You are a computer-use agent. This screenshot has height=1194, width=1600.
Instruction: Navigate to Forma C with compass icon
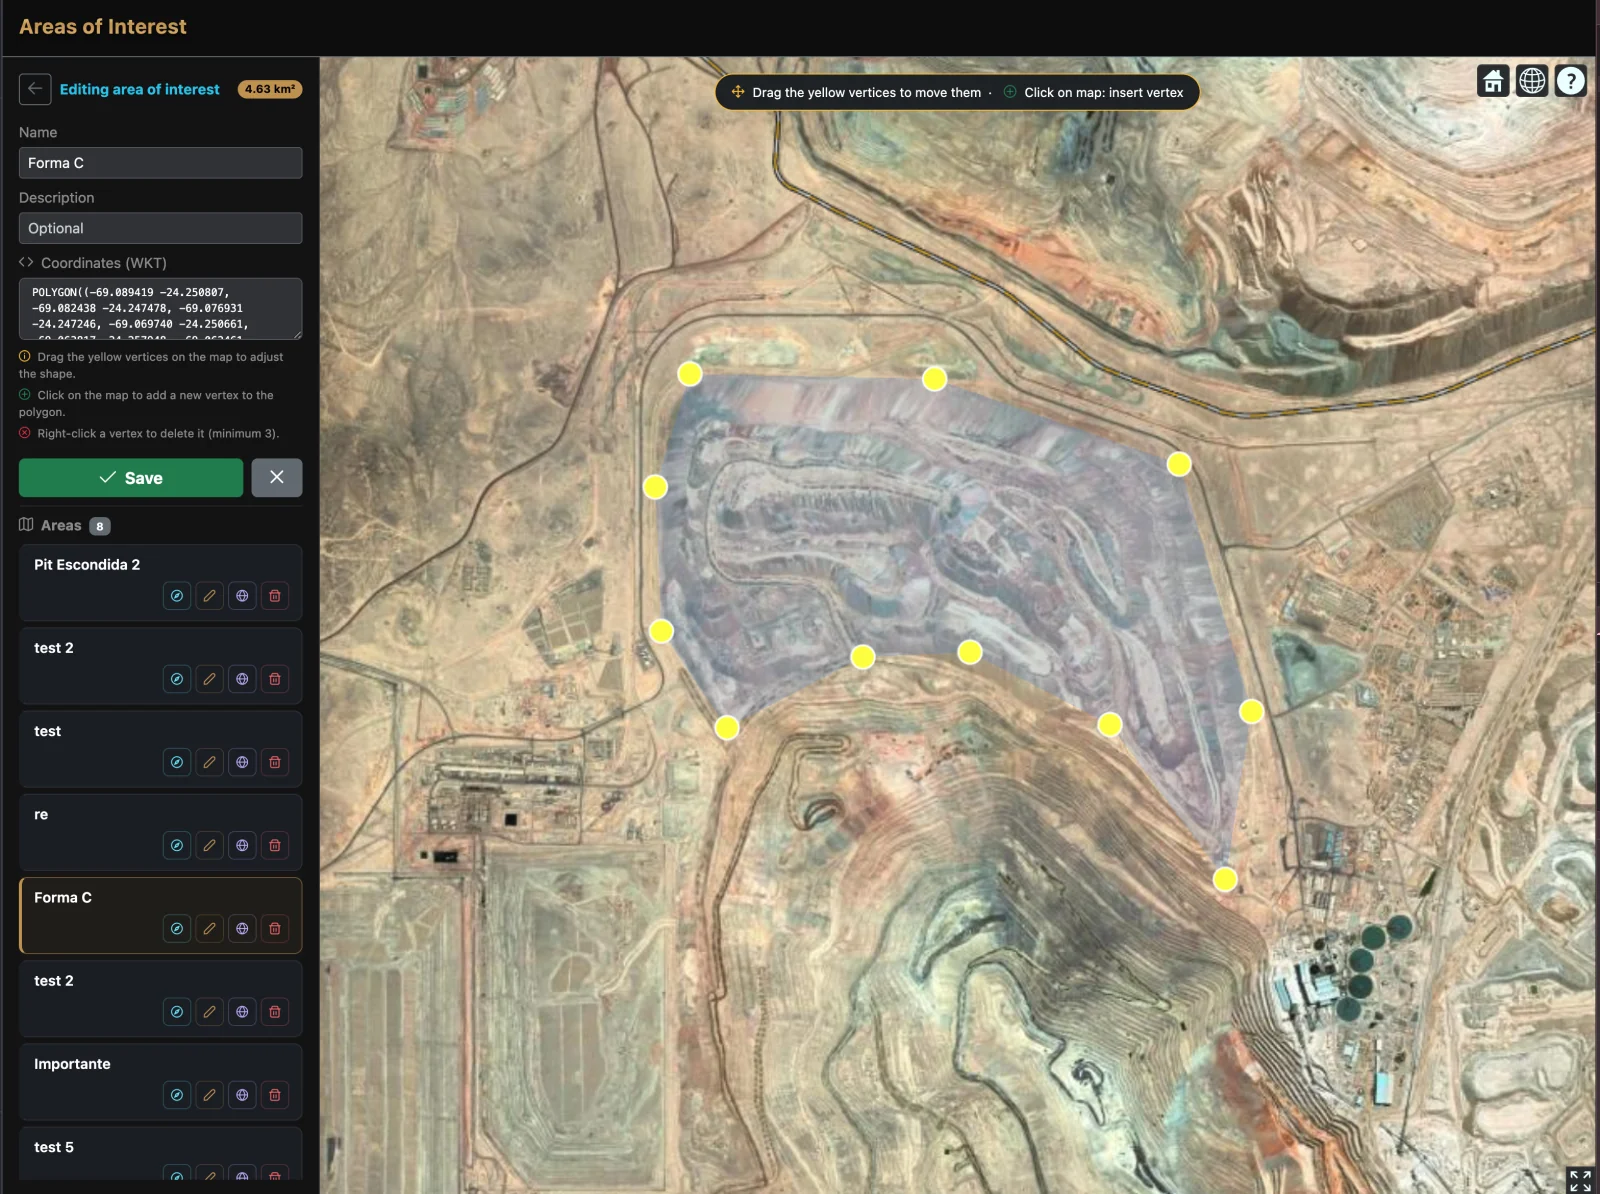click(177, 928)
